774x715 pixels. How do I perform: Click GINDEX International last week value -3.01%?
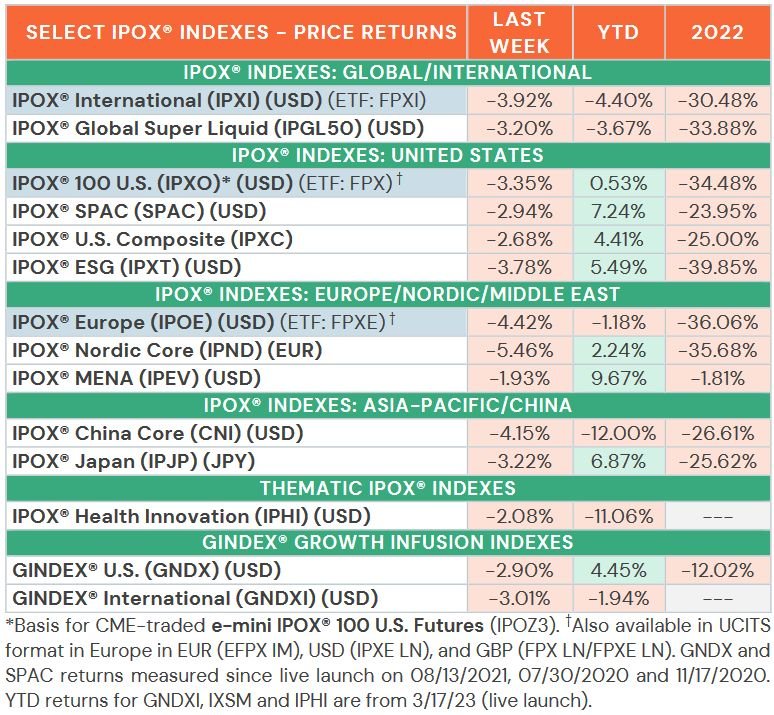[x=520, y=599]
